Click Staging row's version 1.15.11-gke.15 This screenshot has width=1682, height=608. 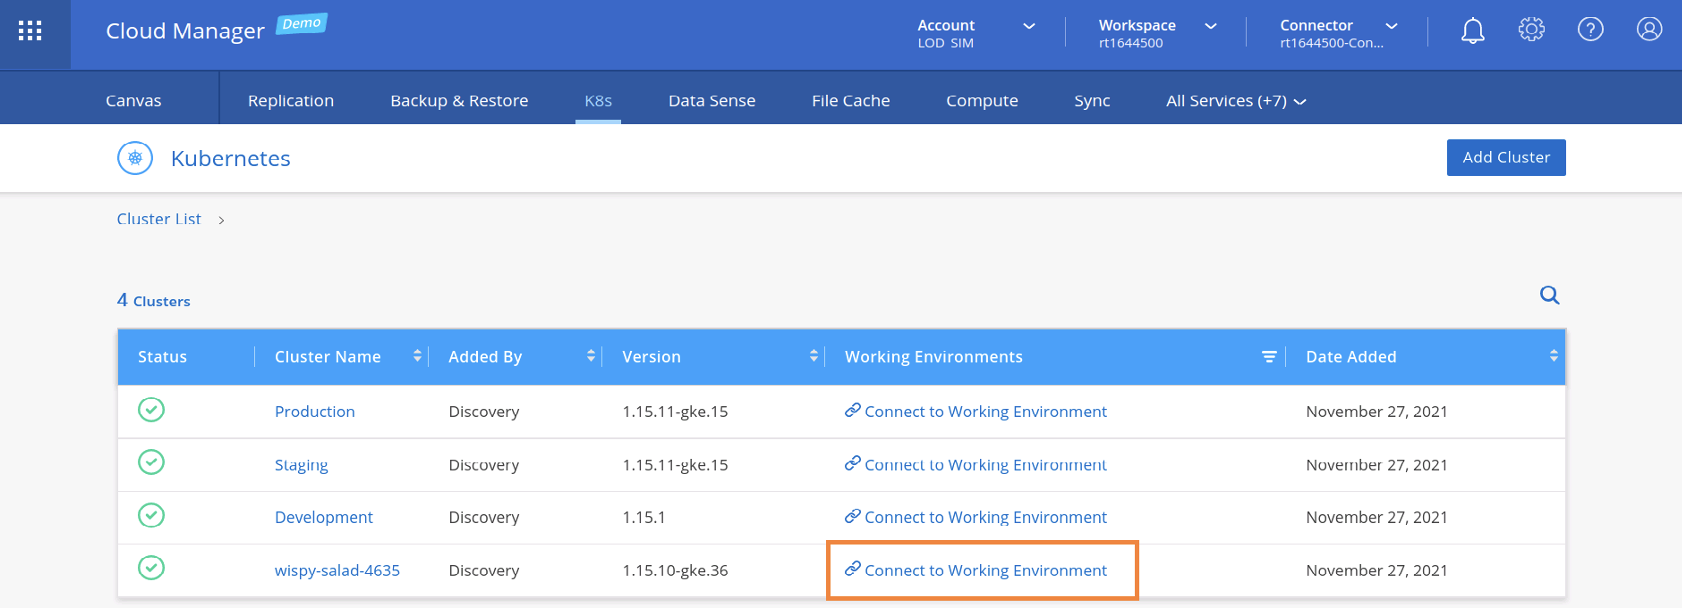coord(675,465)
